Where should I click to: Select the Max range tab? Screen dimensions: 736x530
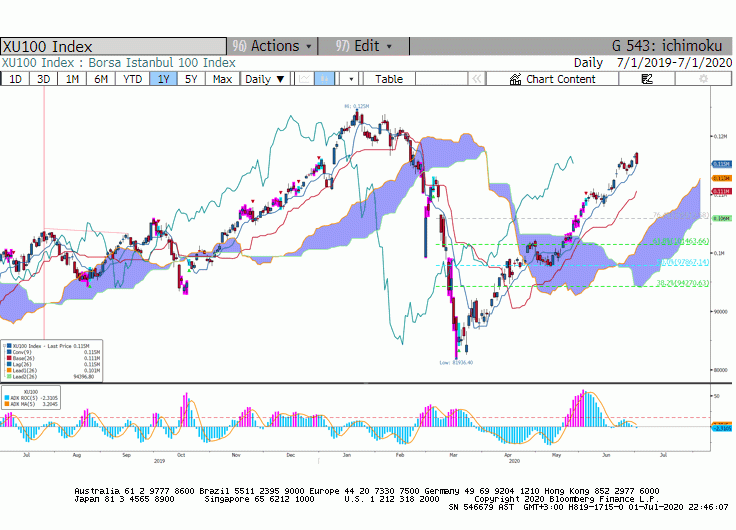222,79
